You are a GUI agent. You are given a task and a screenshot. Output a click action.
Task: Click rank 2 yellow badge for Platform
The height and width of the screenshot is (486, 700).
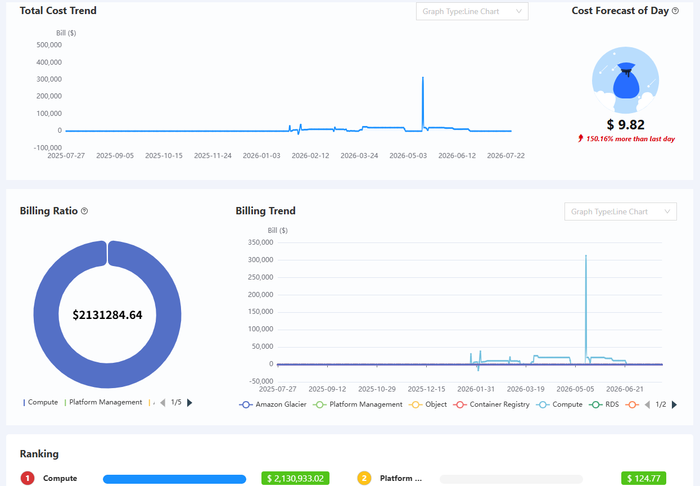click(x=364, y=478)
